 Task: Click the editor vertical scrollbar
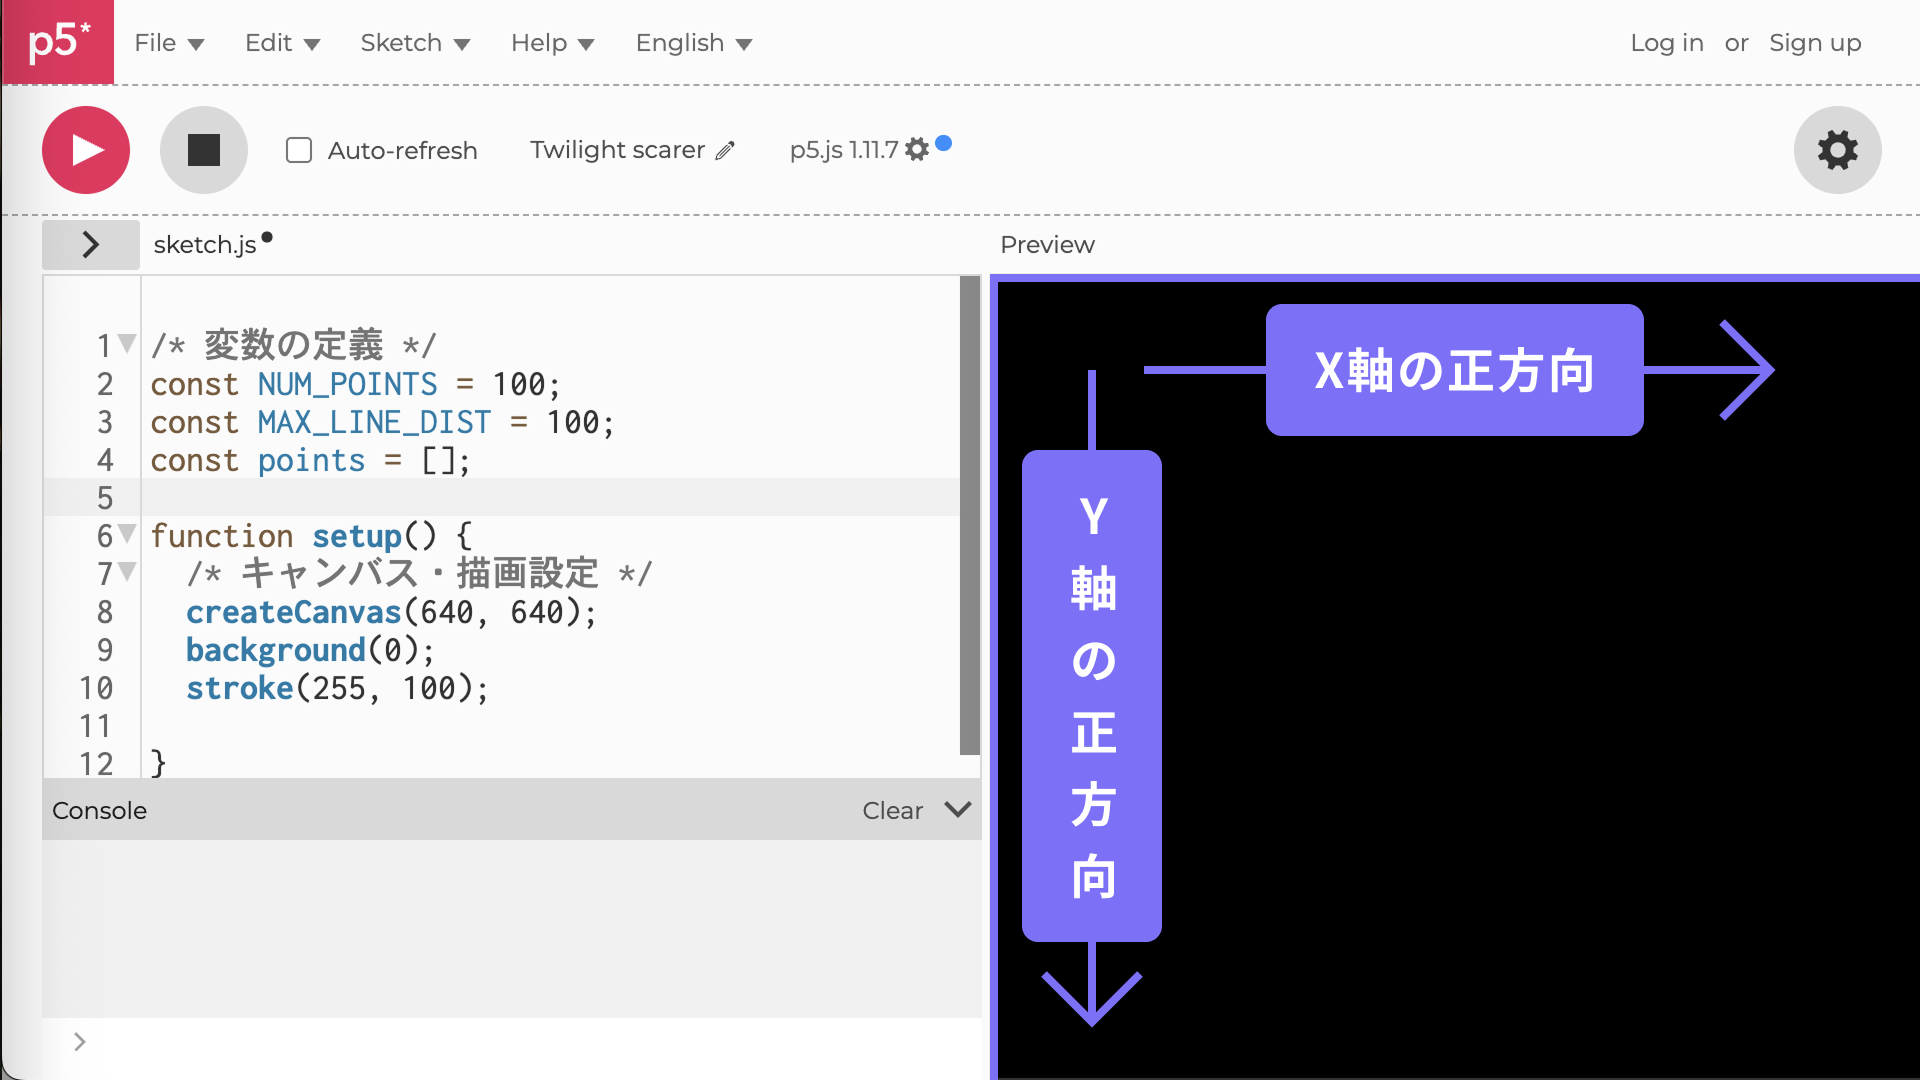tap(969, 516)
